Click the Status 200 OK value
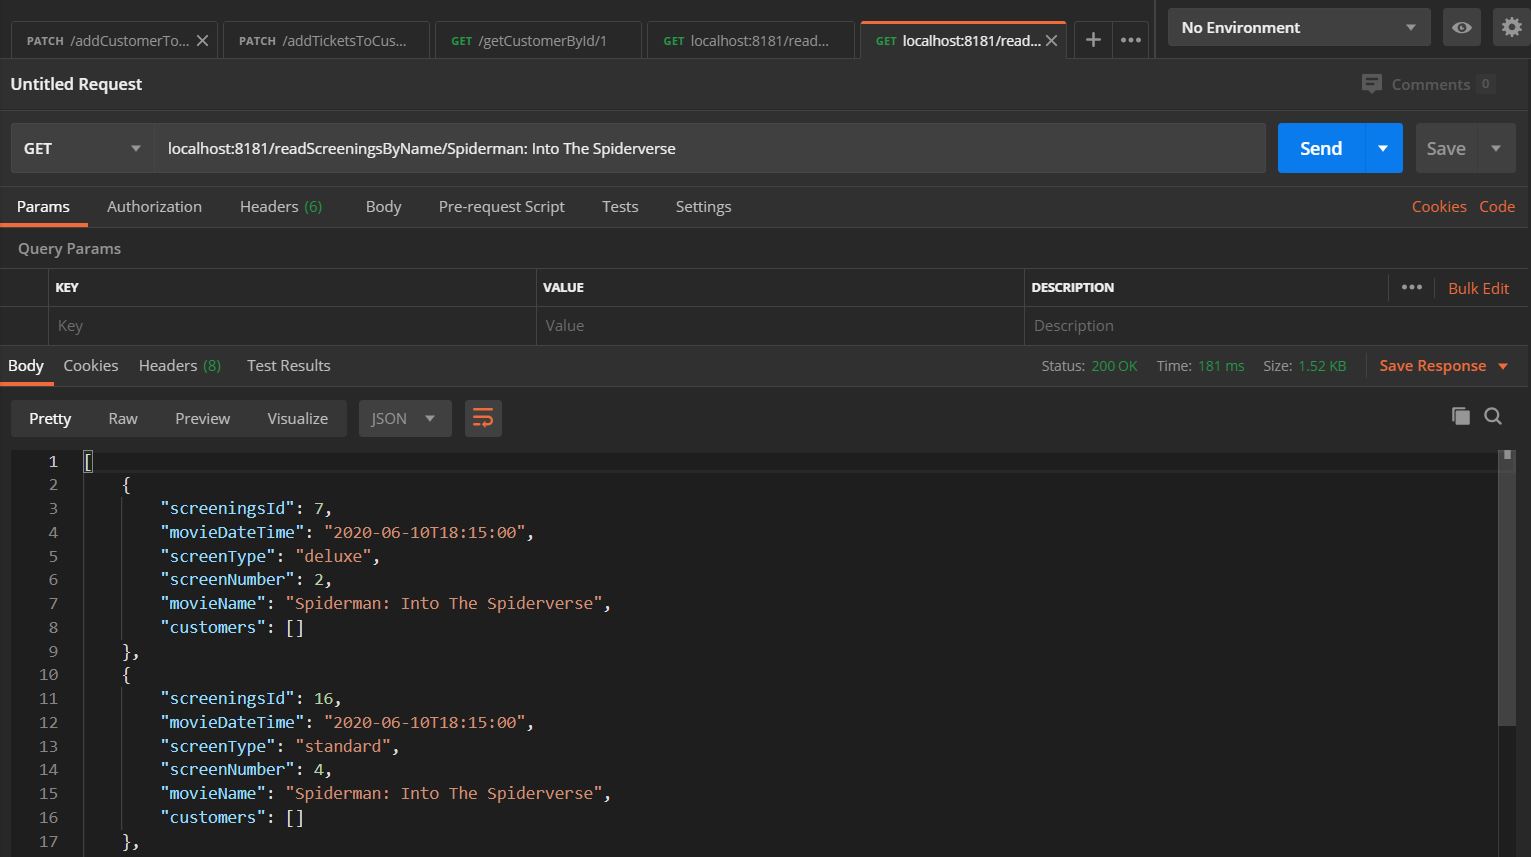The image size is (1531, 857). (x=1114, y=366)
